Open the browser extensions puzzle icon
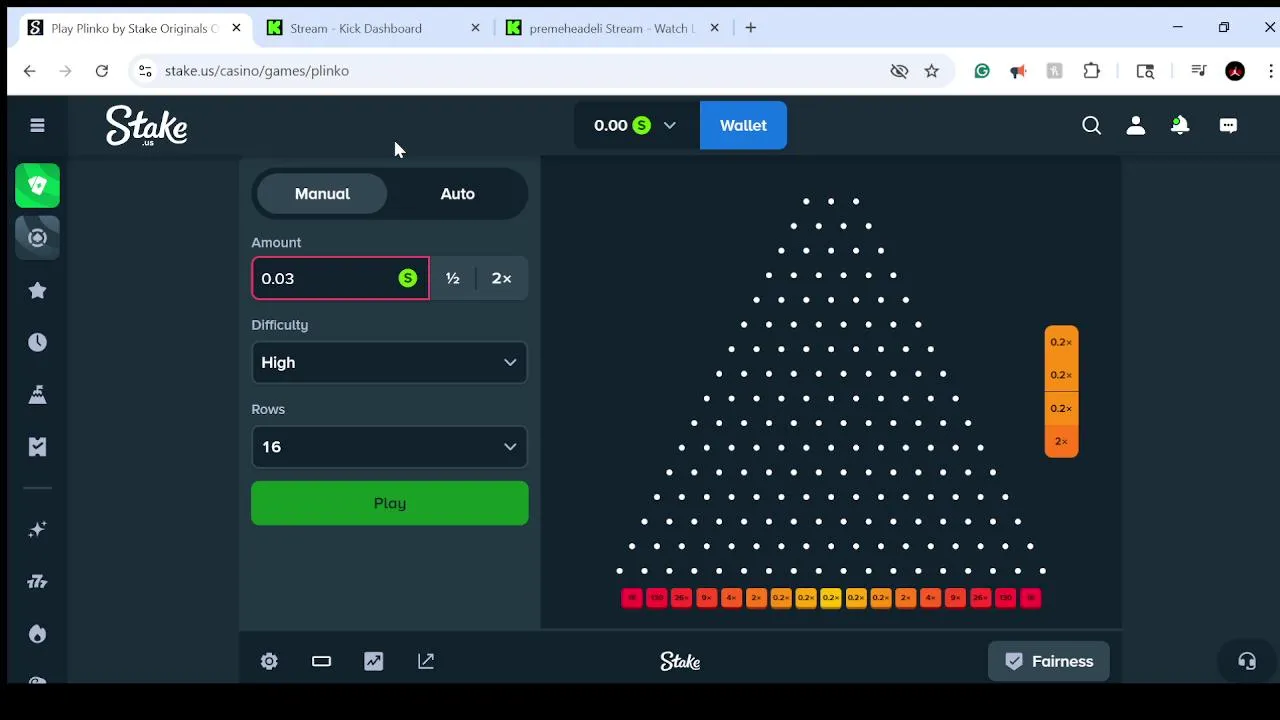Viewport: 1280px width, 720px height. point(1092,71)
